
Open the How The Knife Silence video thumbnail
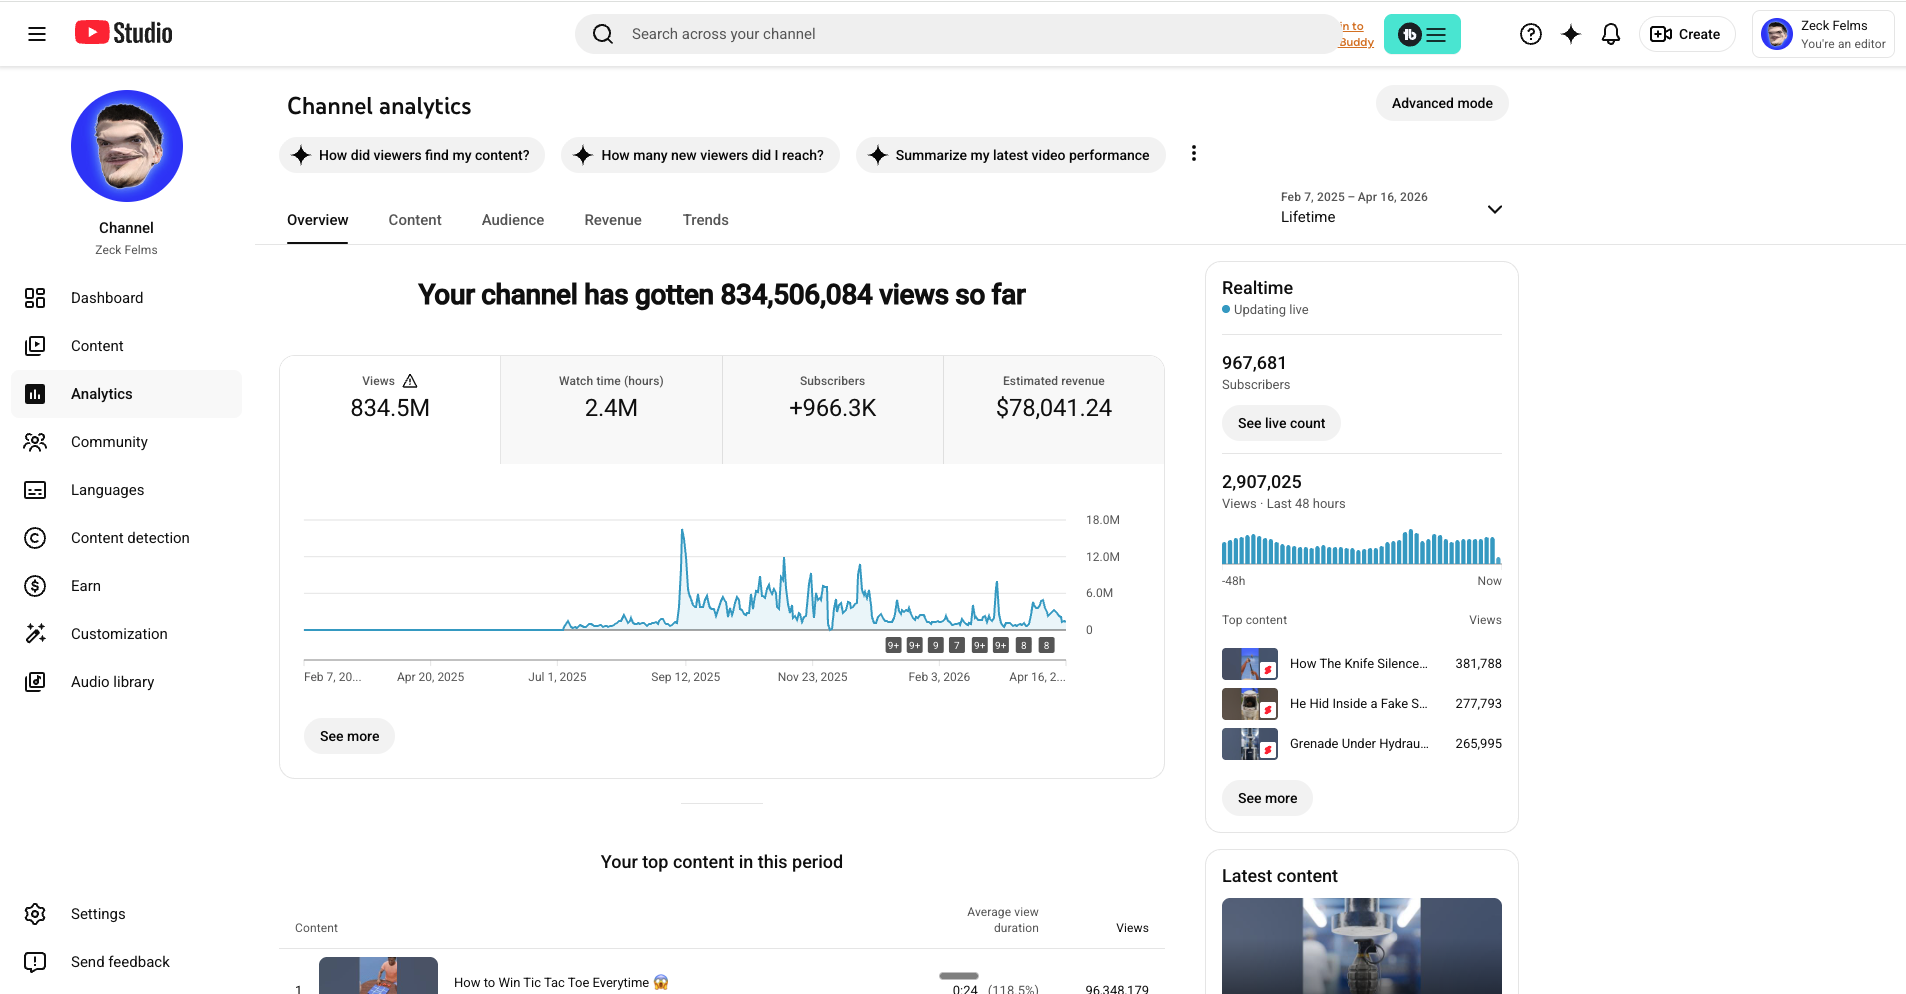(1248, 663)
